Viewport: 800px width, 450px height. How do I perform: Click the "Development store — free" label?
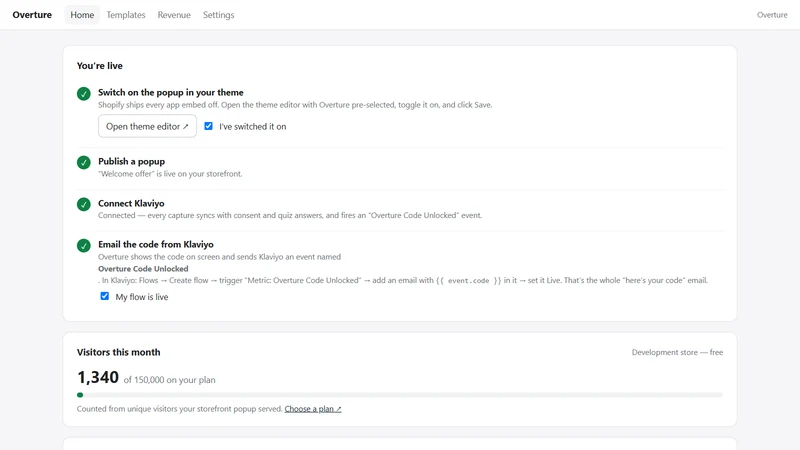click(x=677, y=352)
